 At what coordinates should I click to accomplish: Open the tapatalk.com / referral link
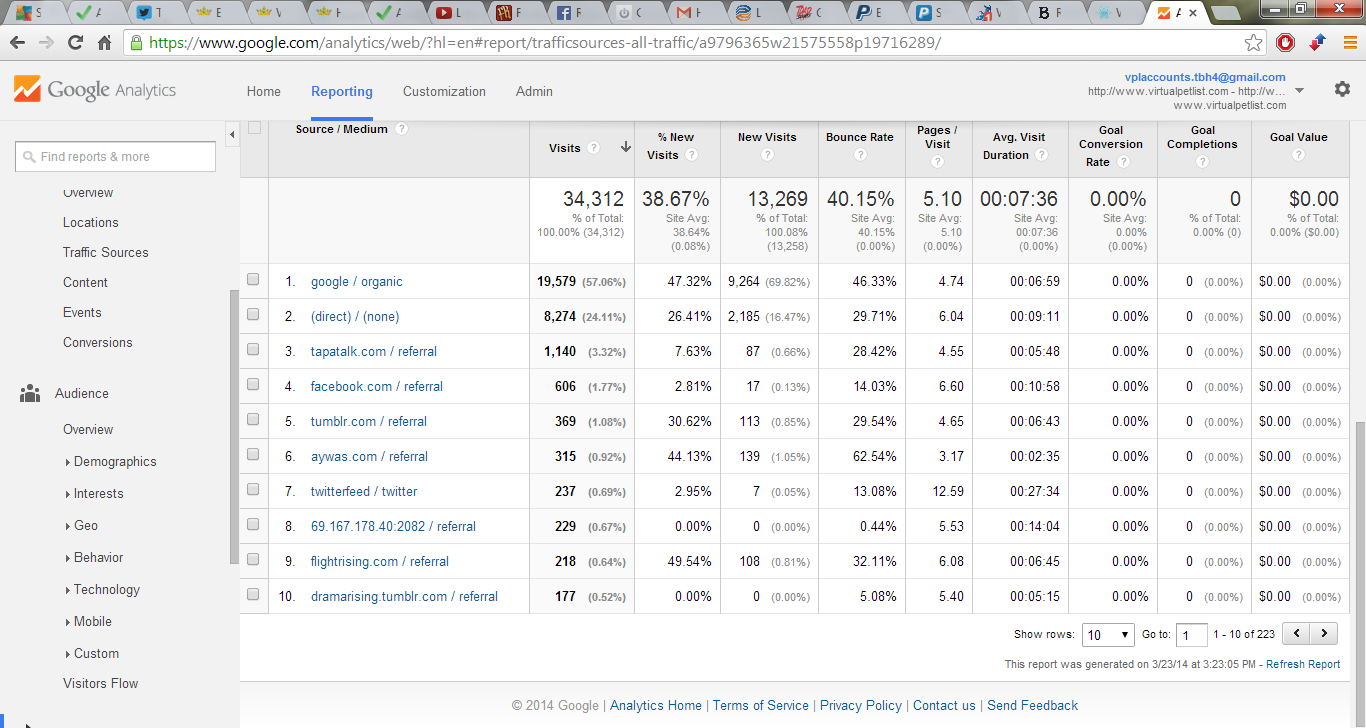click(374, 351)
